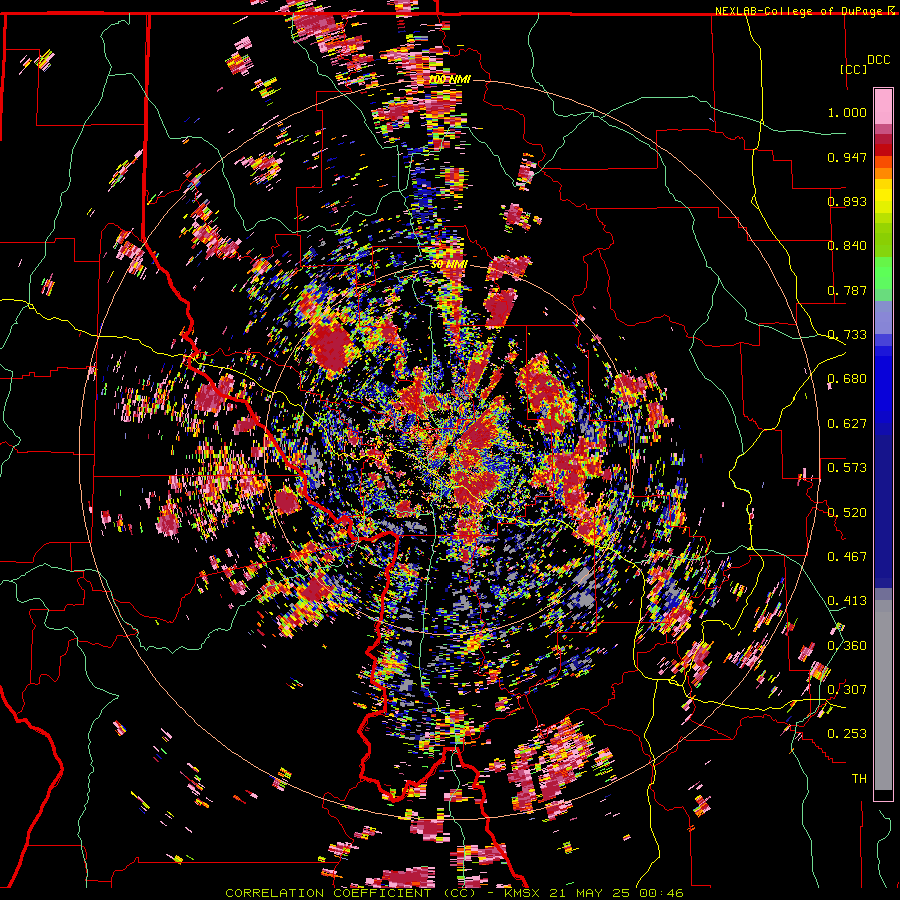Select the 0.413 scale value

point(847,601)
